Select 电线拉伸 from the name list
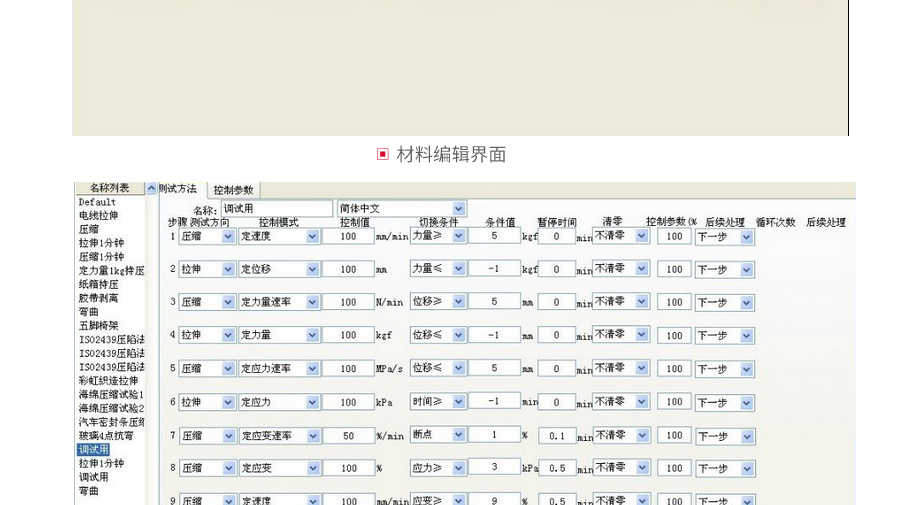This screenshot has height=505, width=920. tap(99, 215)
